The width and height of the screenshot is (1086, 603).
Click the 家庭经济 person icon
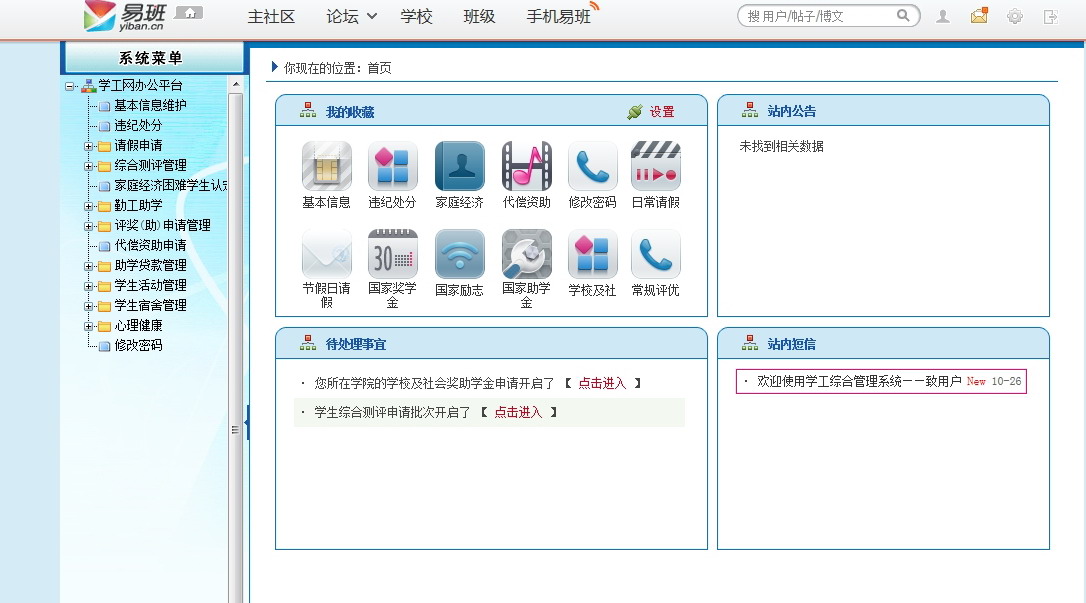[x=459, y=166]
